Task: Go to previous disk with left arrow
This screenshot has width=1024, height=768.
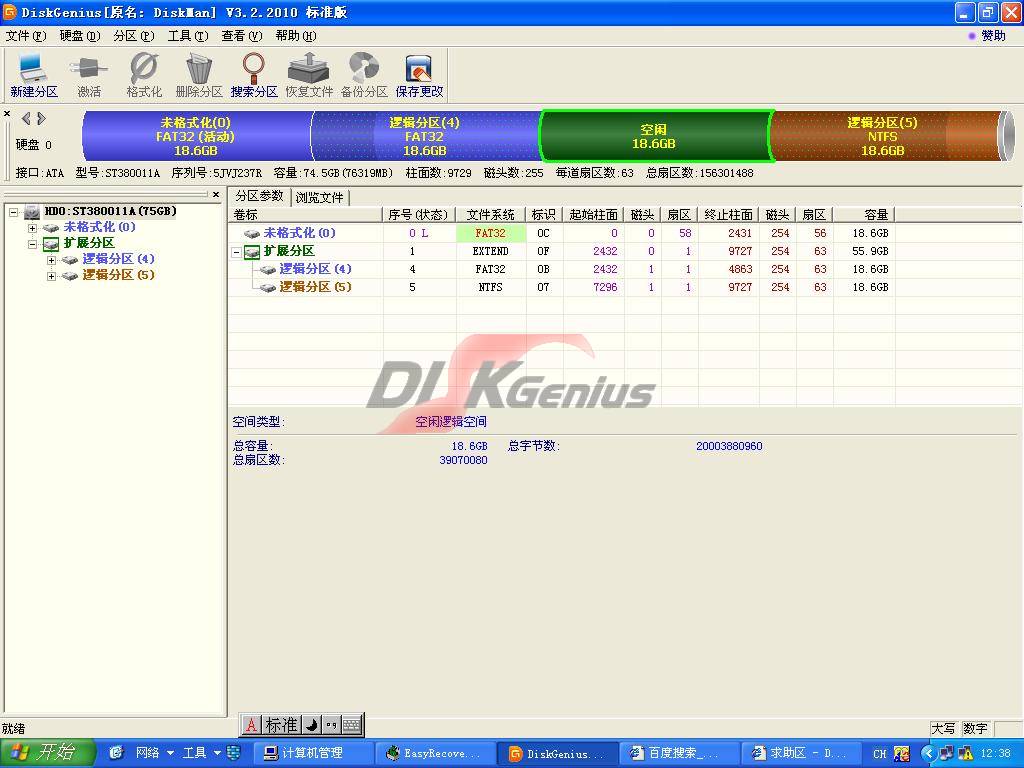Action: point(26,118)
